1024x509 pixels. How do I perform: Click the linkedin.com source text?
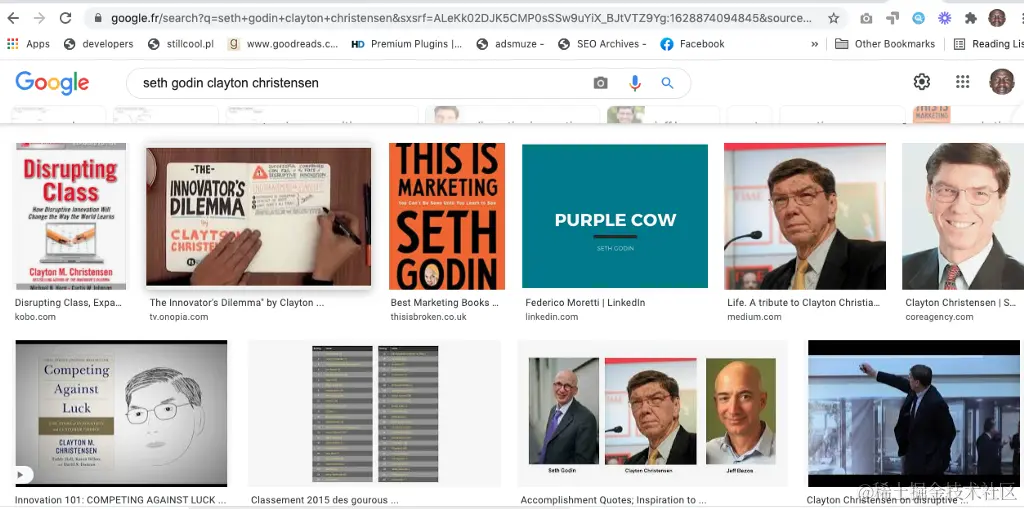(x=552, y=317)
